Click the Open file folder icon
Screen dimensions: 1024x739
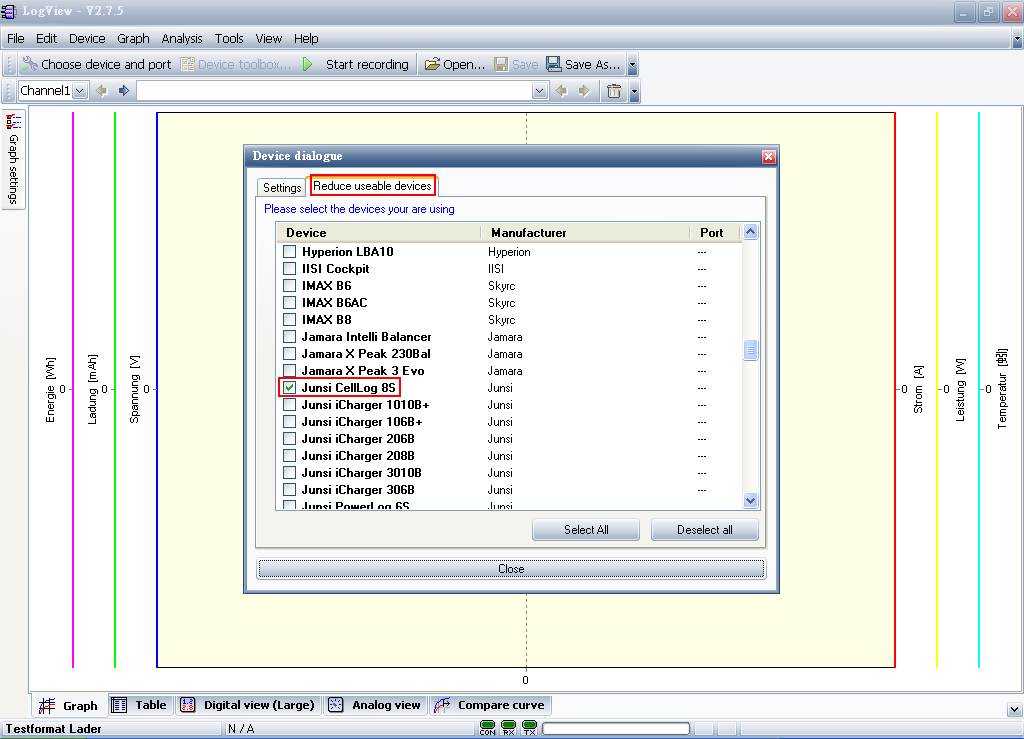coord(432,64)
